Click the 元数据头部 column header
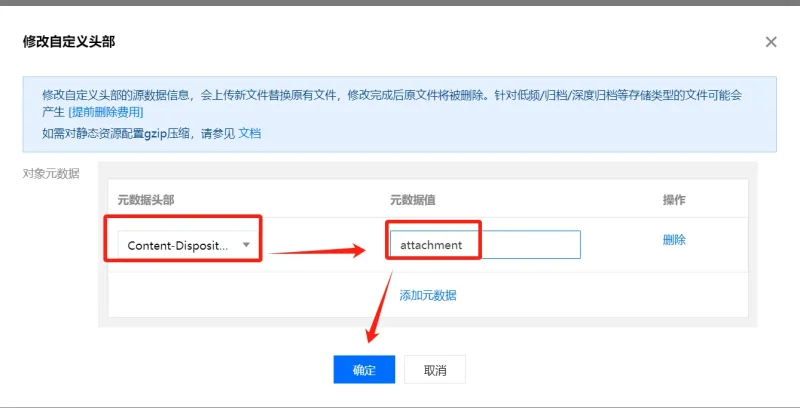Screen dimensions: 800x408 point(146,200)
